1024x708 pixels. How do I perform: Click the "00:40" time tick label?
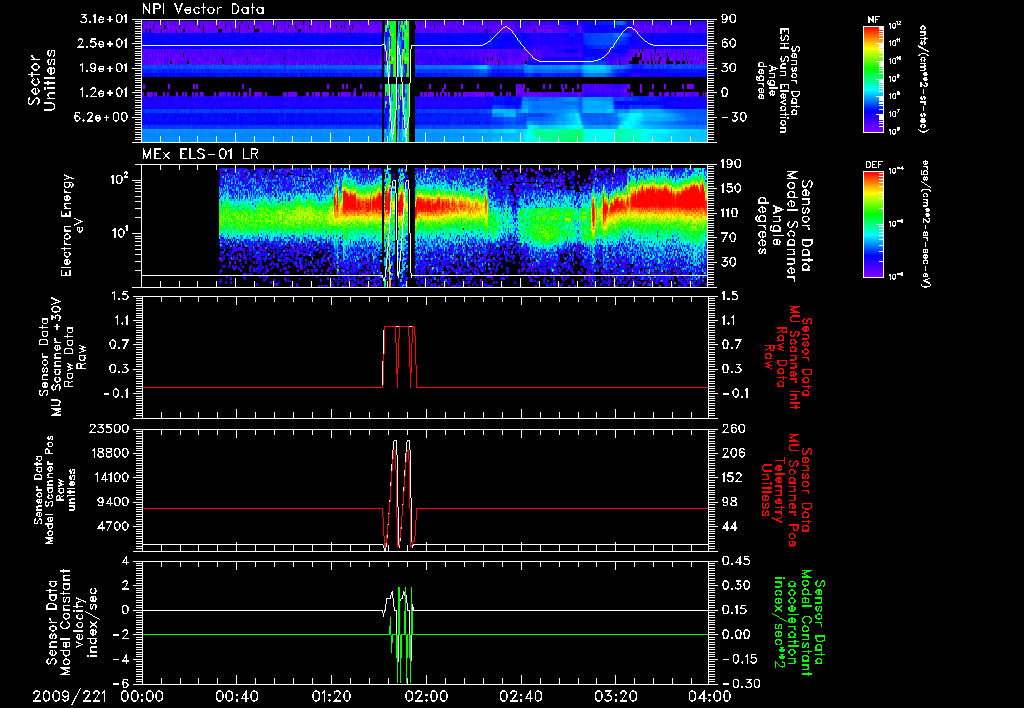pos(236,696)
